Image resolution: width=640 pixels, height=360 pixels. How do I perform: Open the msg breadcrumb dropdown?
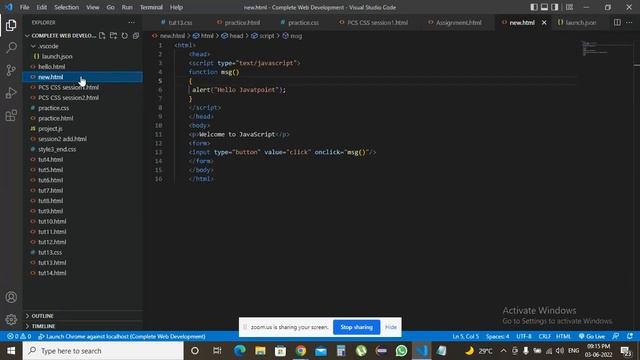point(292,36)
